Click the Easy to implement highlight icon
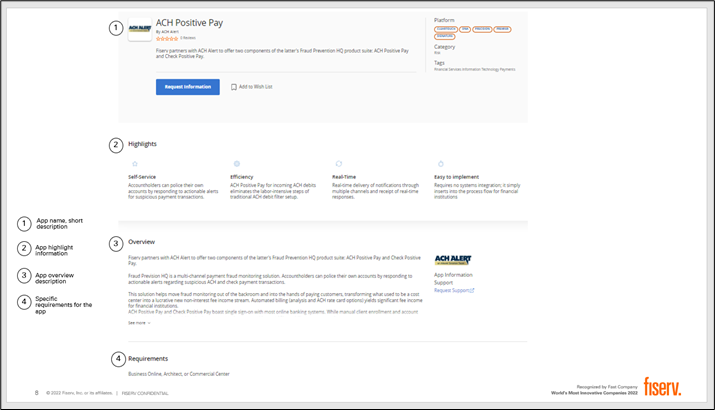This screenshot has width=715, height=410. [440, 164]
